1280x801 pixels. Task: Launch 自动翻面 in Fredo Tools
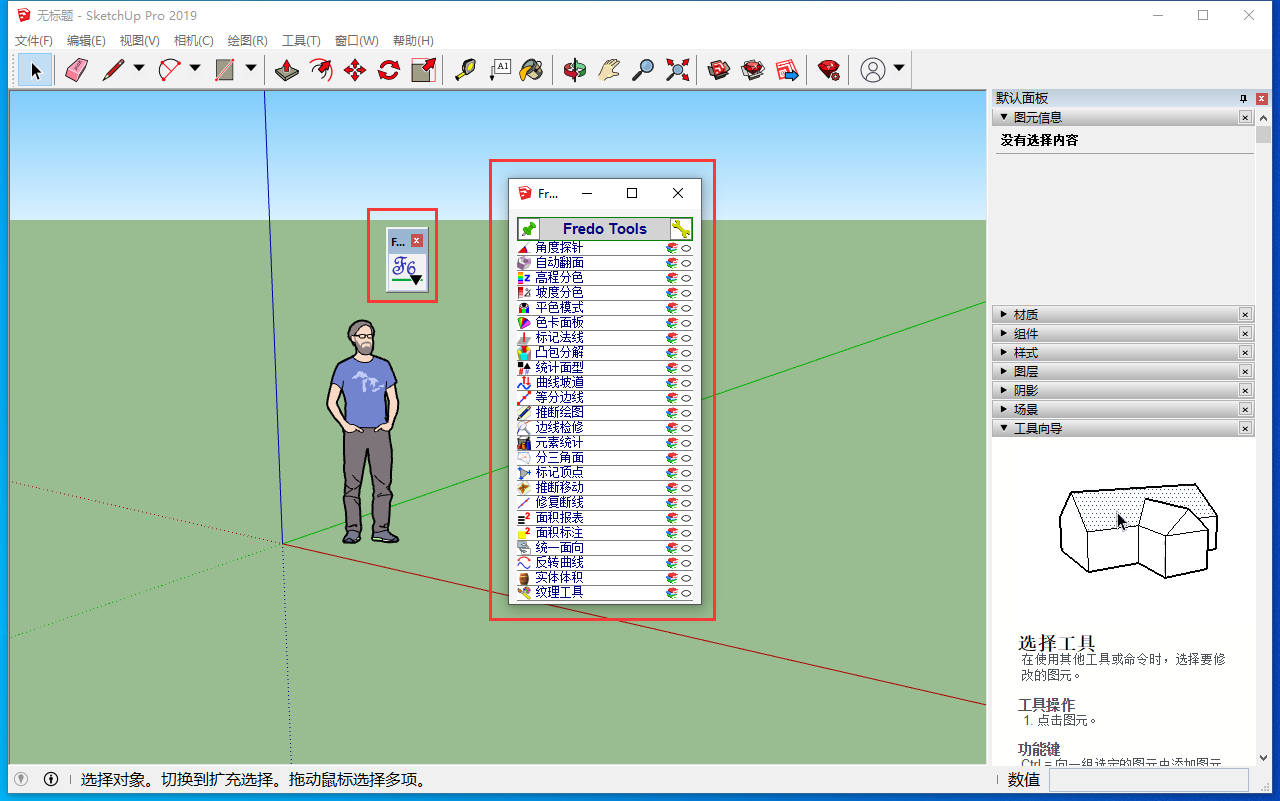tap(559, 263)
